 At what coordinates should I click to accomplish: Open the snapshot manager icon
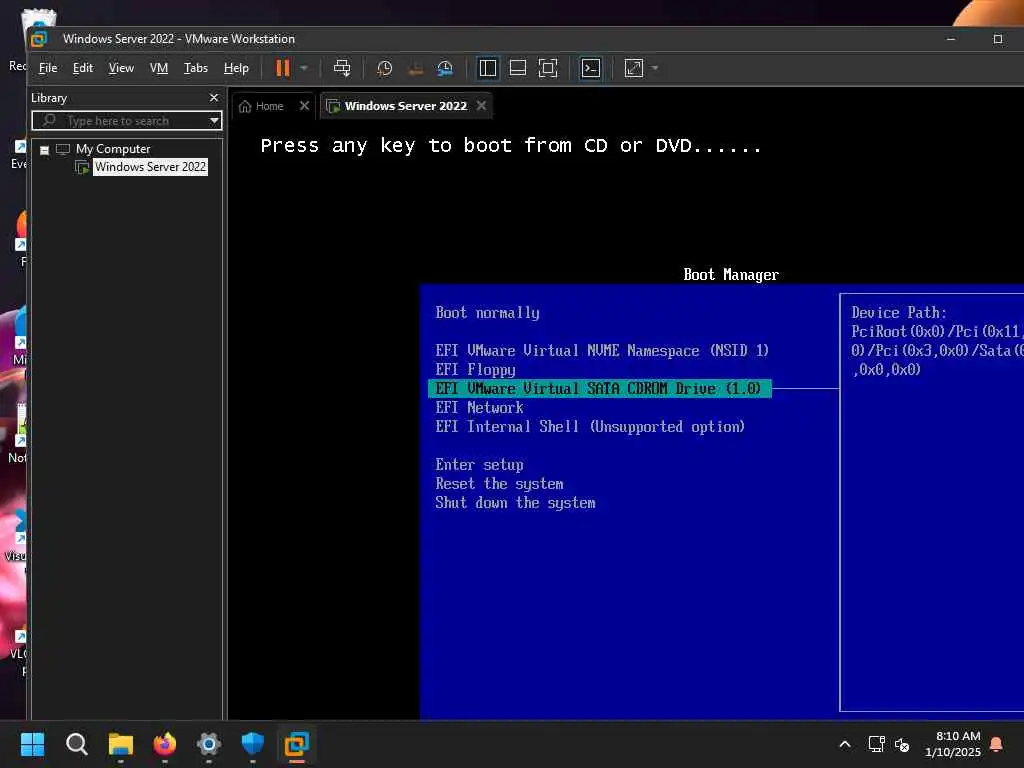pyautogui.click(x=445, y=68)
